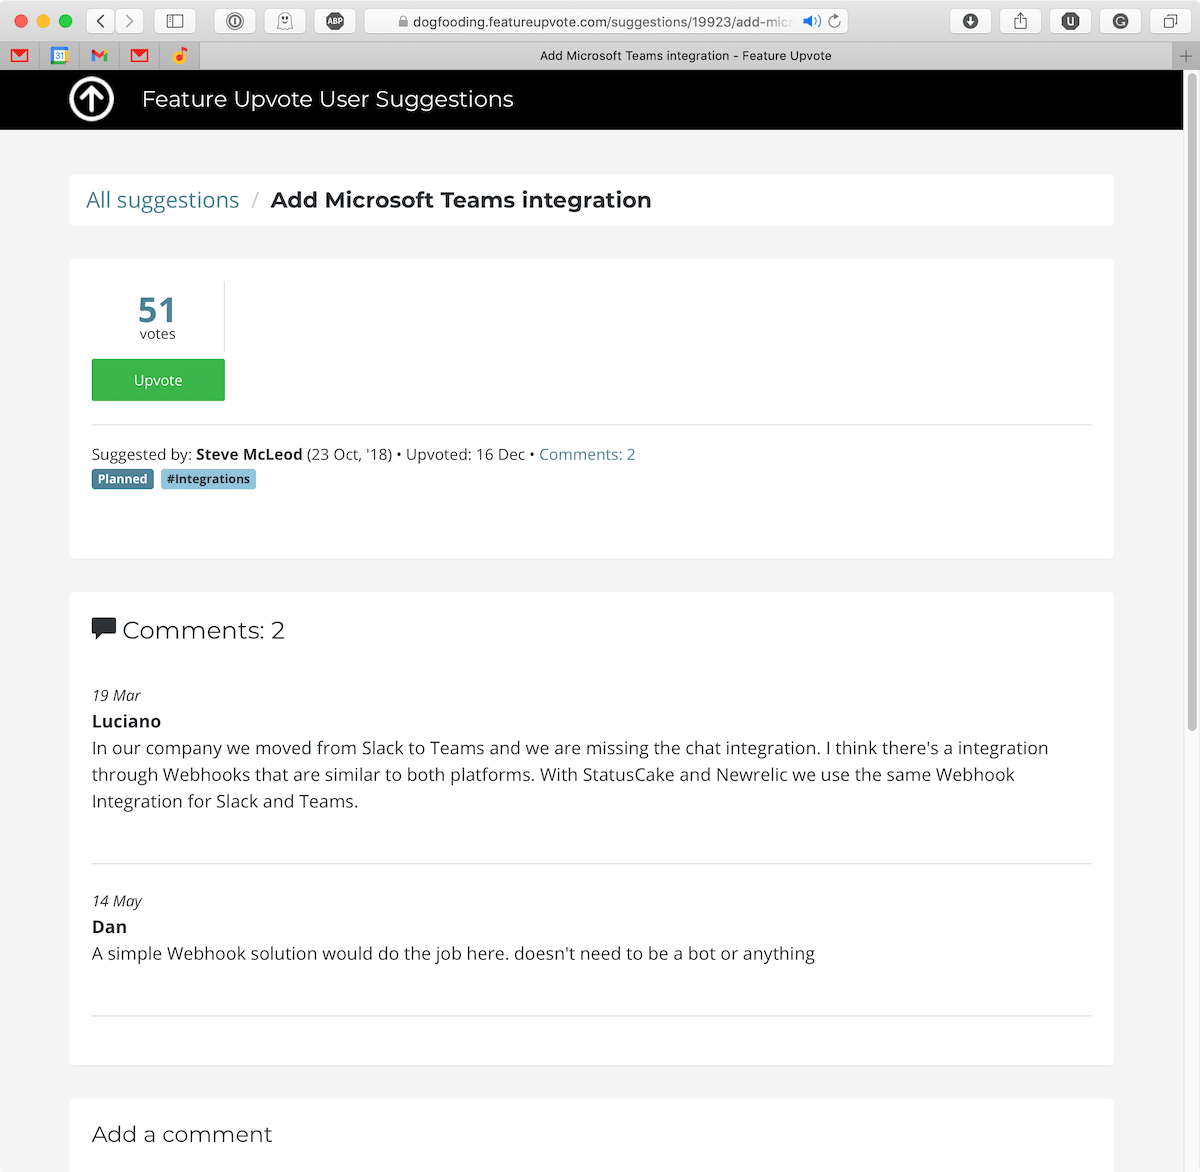Open the second red mail pinned tab

click(x=139, y=56)
